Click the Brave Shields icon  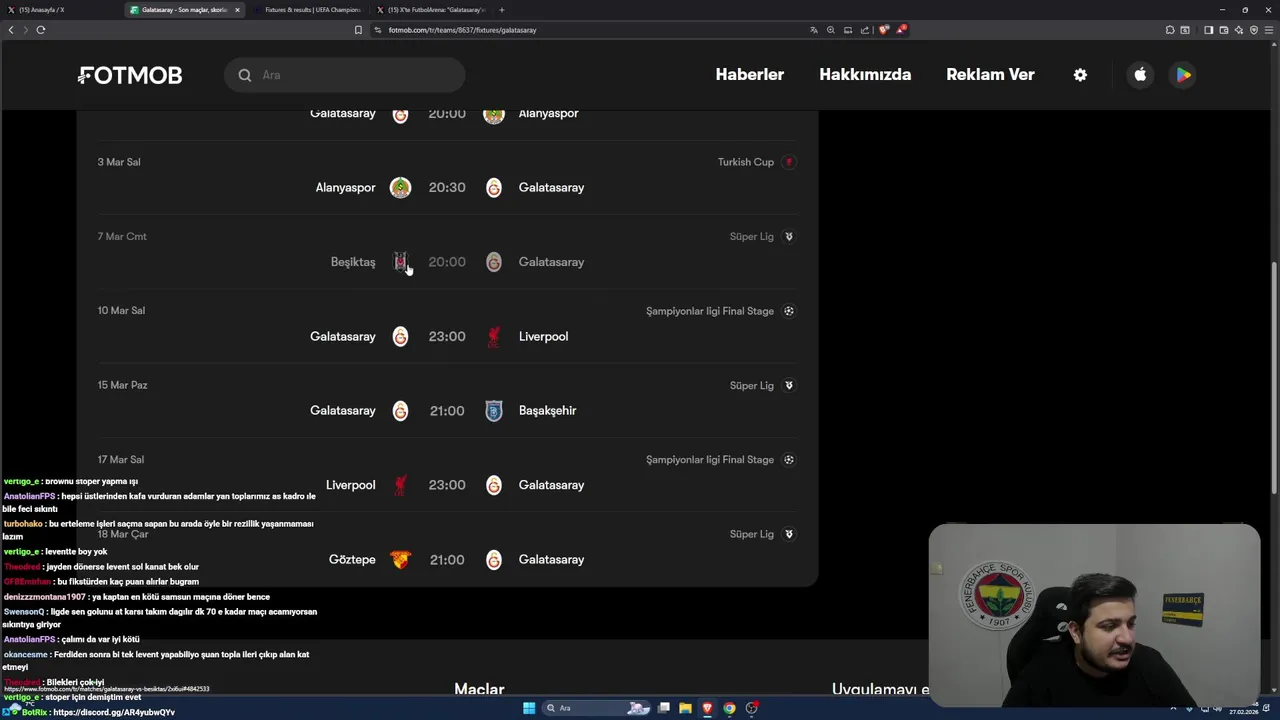click(884, 30)
